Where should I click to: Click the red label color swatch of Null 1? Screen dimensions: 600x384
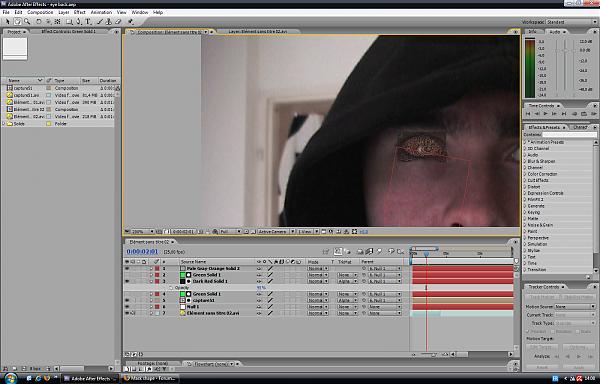157,307
